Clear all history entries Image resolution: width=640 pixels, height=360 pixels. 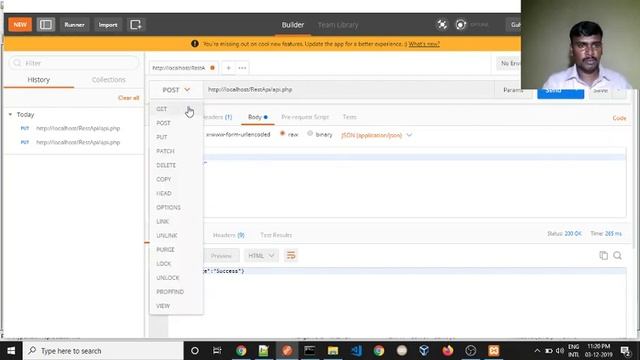pyautogui.click(x=129, y=98)
